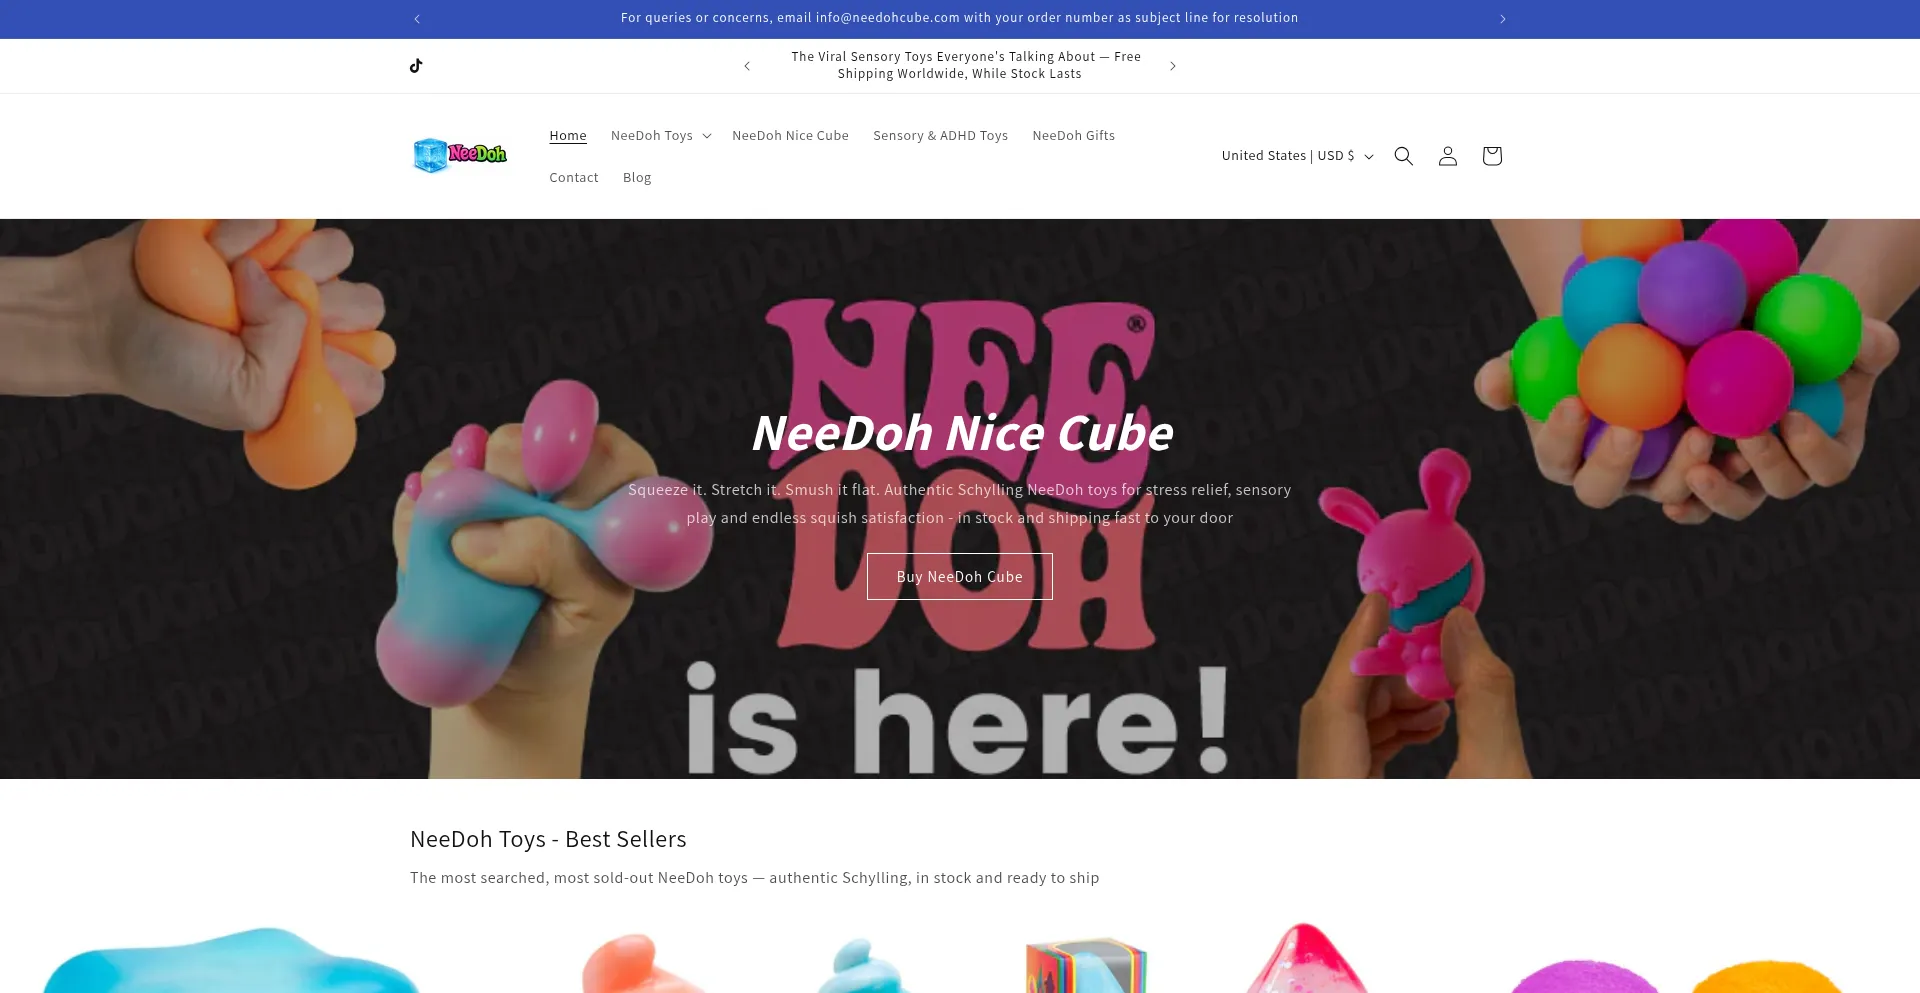The width and height of the screenshot is (1920, 993).
Task: Go to previous shipping promo announcement
Action: pyautogui.click(x=747, y=66)
